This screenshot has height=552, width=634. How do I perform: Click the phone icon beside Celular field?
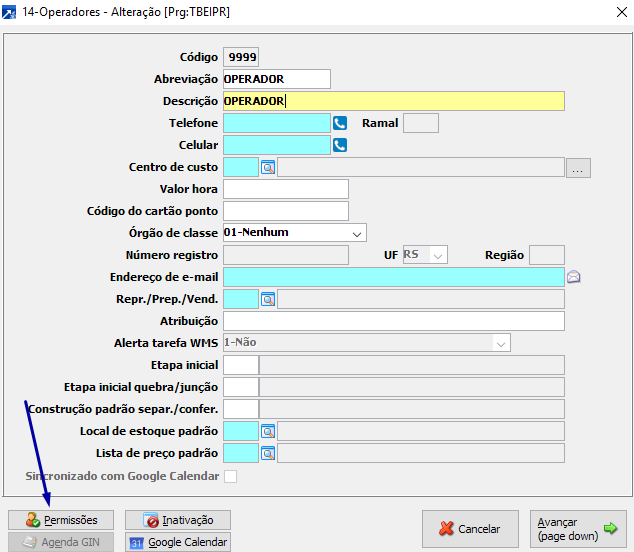pyautogui.click(x=340, y=145)
